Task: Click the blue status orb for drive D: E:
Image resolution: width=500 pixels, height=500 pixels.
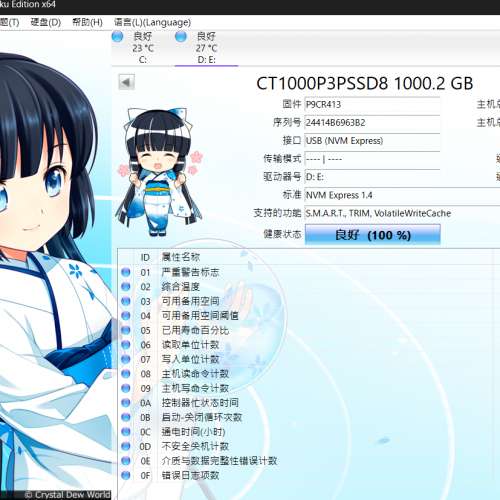Action: click(181, 36)
